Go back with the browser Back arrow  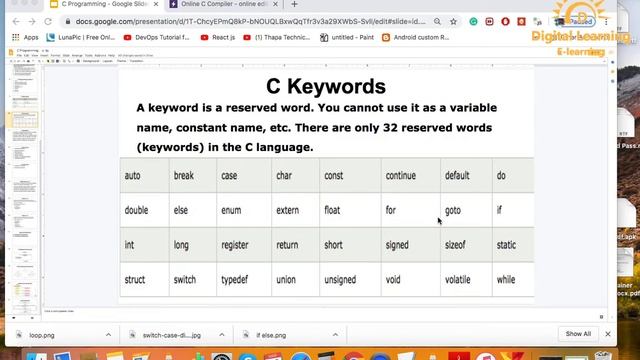pos(16,22)
